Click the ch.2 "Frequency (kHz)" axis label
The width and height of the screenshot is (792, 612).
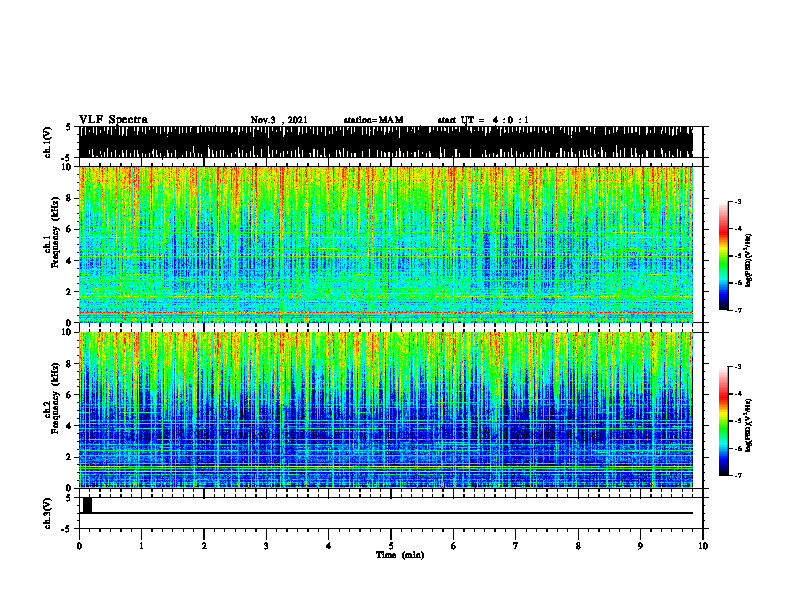(55, 397)
